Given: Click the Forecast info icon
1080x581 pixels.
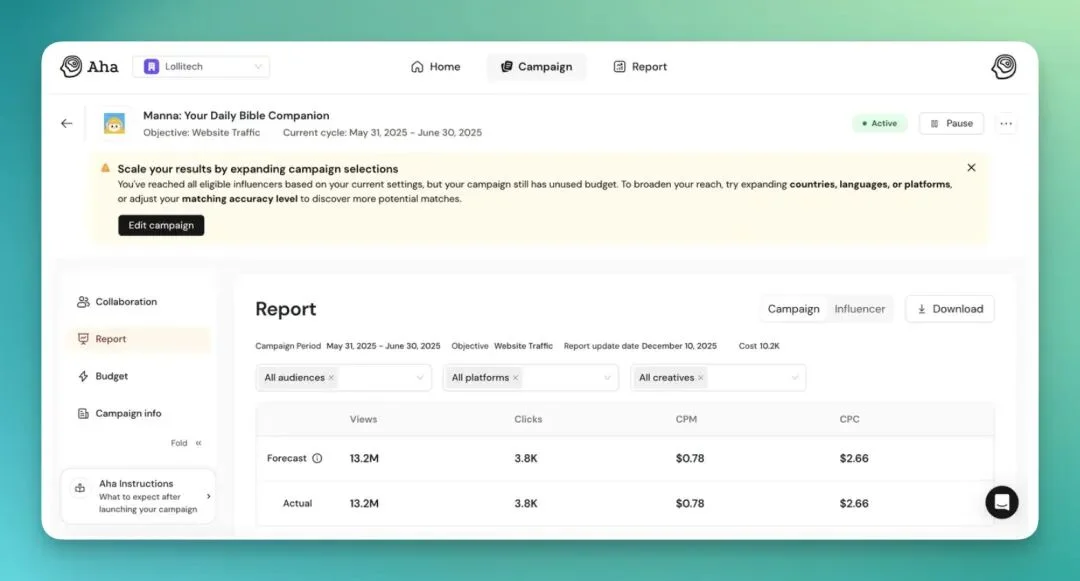Looking at the screenshot, I should 317,459.
